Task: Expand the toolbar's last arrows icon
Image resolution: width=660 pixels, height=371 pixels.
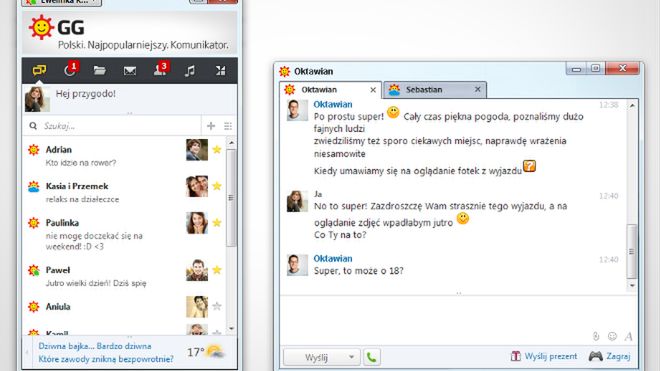Action: 221,71
